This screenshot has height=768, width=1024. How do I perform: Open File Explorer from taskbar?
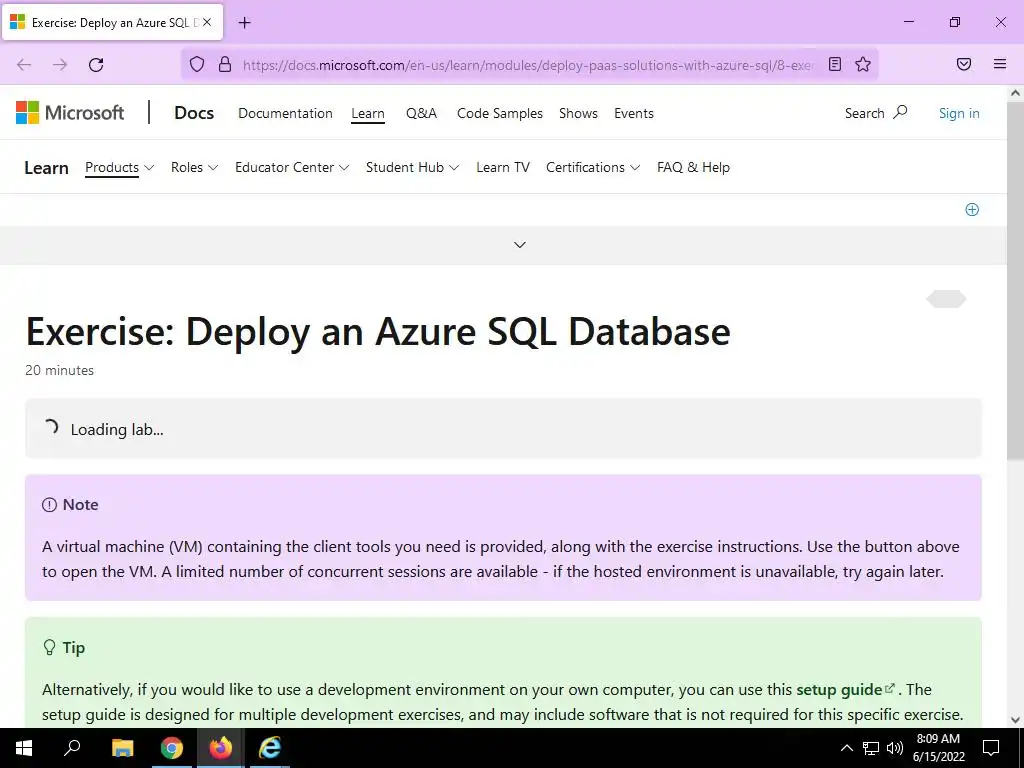122,748
